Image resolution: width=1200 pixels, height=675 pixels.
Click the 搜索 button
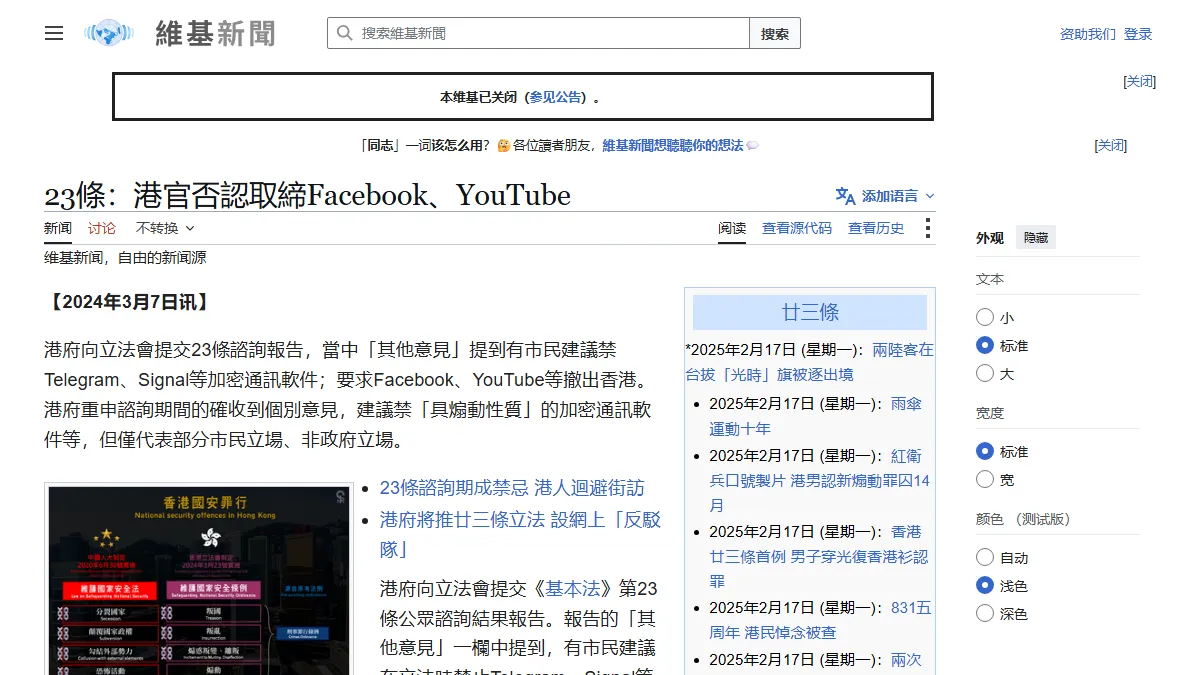pyautogui.click(x=775, y=33)
